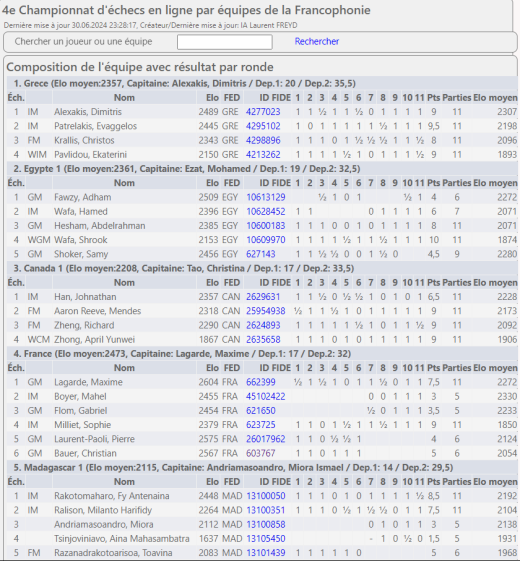The image size is (520, 561).
Task: Click the 'Dernière mise à jour 30.06.2024' line
Action: click(150, 25)
